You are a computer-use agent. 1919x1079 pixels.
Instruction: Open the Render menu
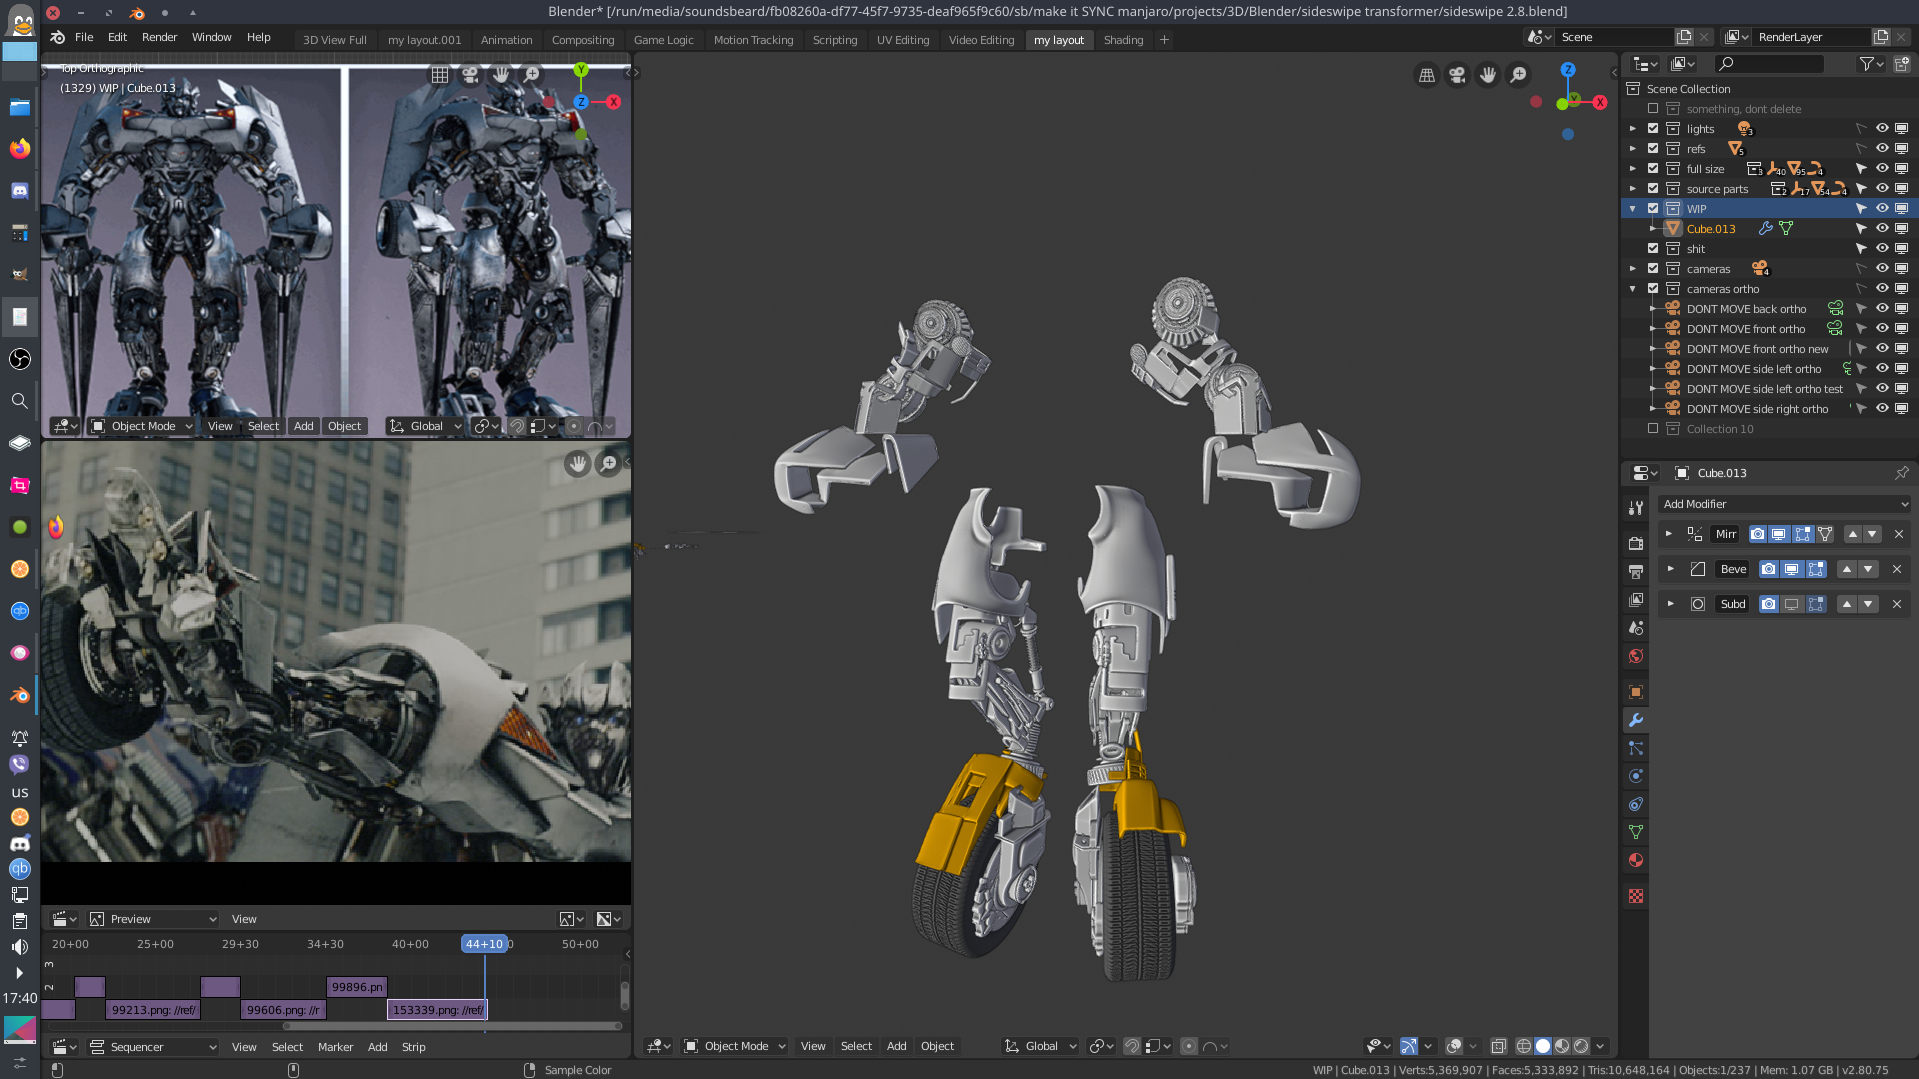pyautogui.click(x=159, y=38)
